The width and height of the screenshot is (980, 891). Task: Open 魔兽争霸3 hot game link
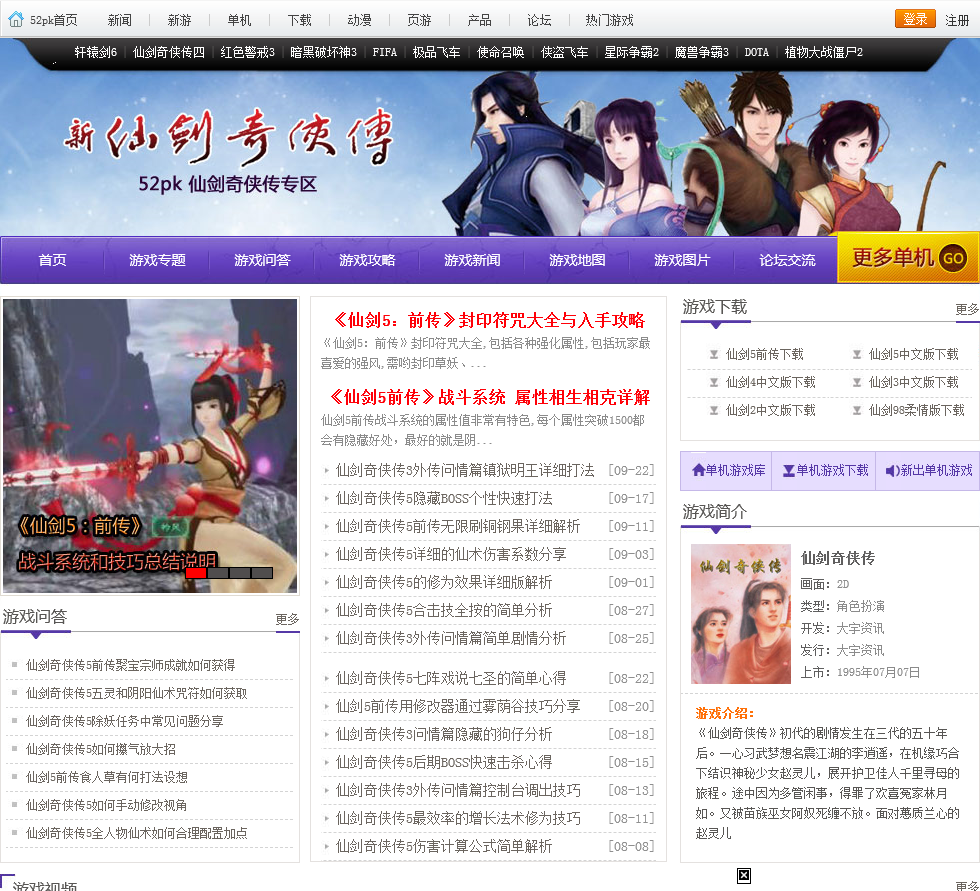(x=701, y=52)
